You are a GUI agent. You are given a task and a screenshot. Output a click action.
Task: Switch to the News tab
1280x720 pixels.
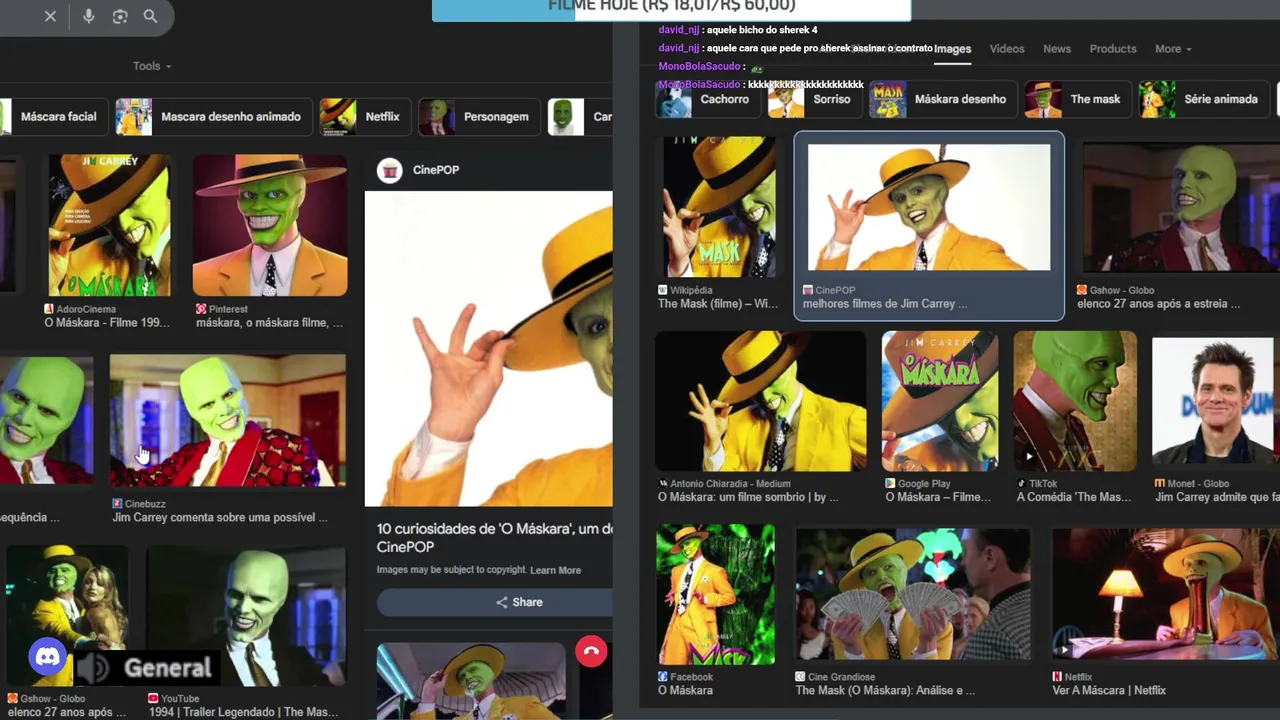[1057, 49]
